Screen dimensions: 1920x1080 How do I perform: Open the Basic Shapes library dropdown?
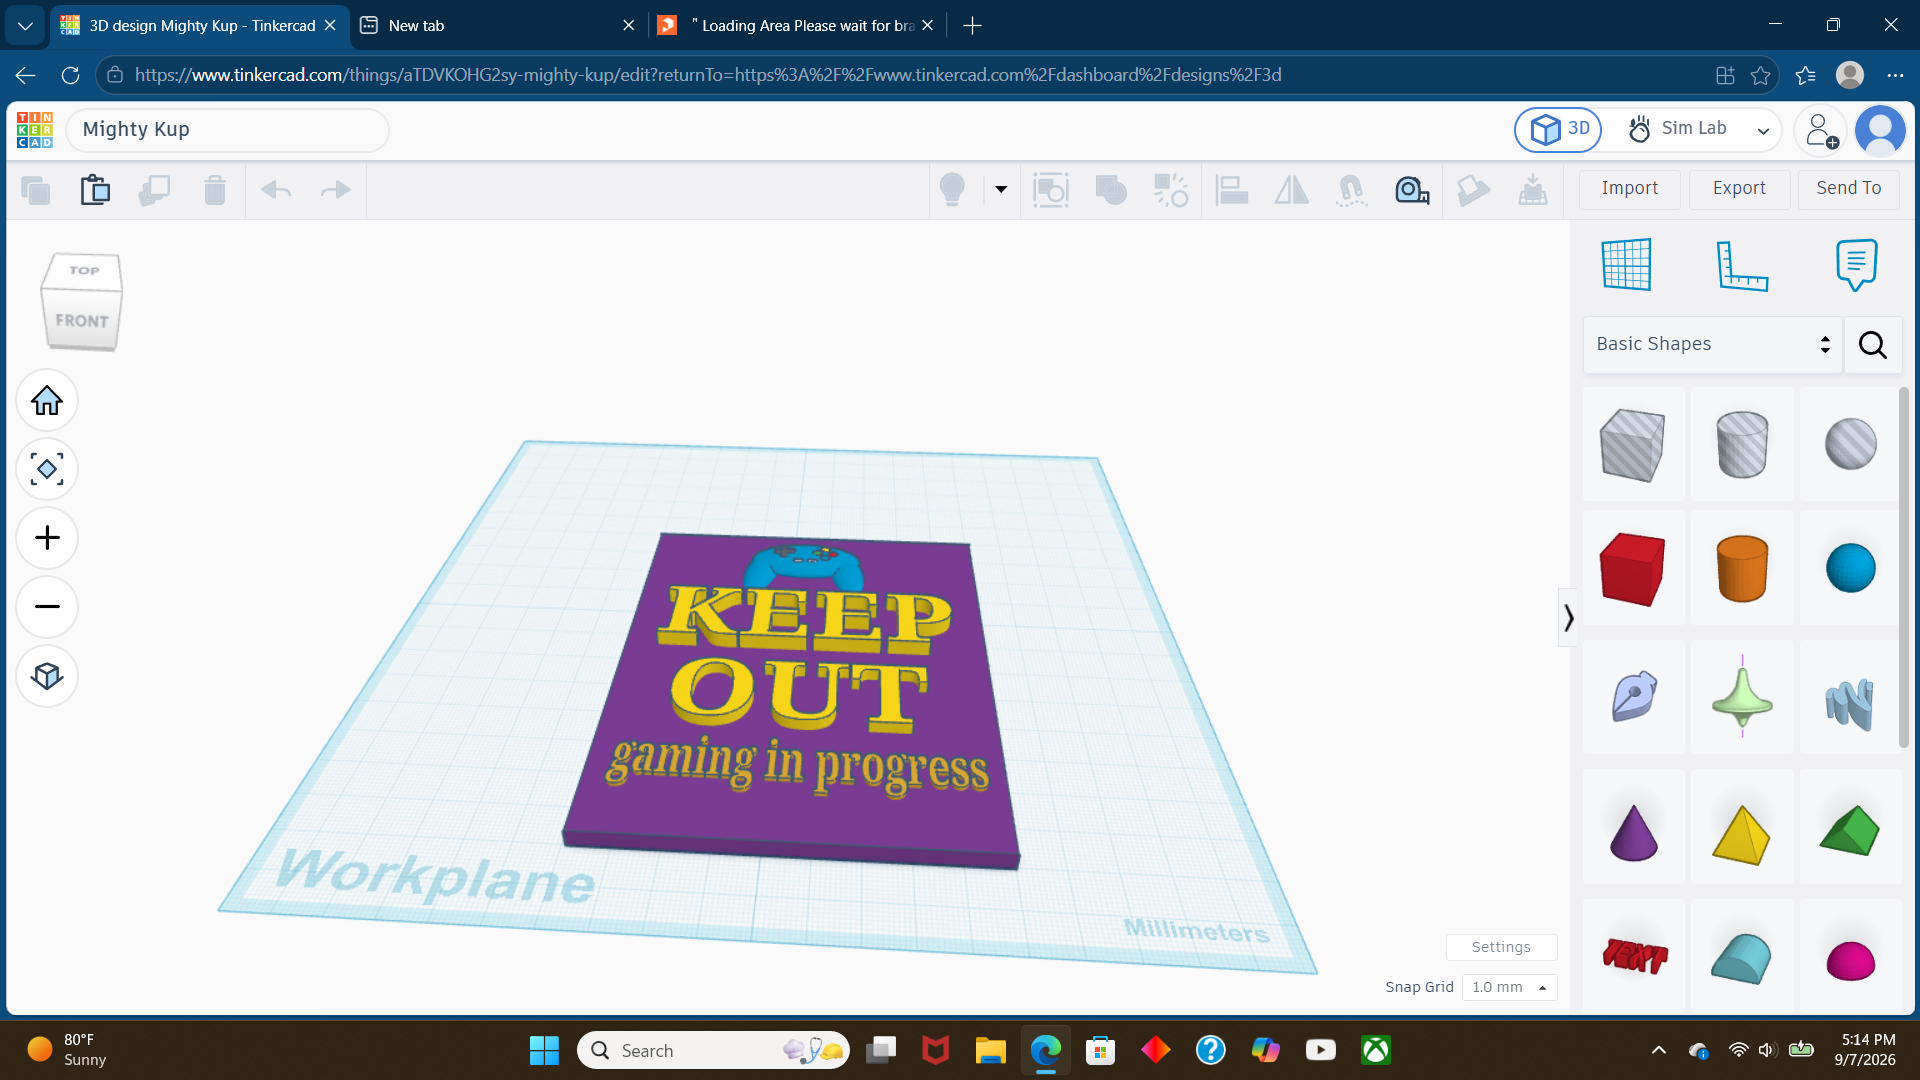pyautogui.click(x=1712, y=344)
